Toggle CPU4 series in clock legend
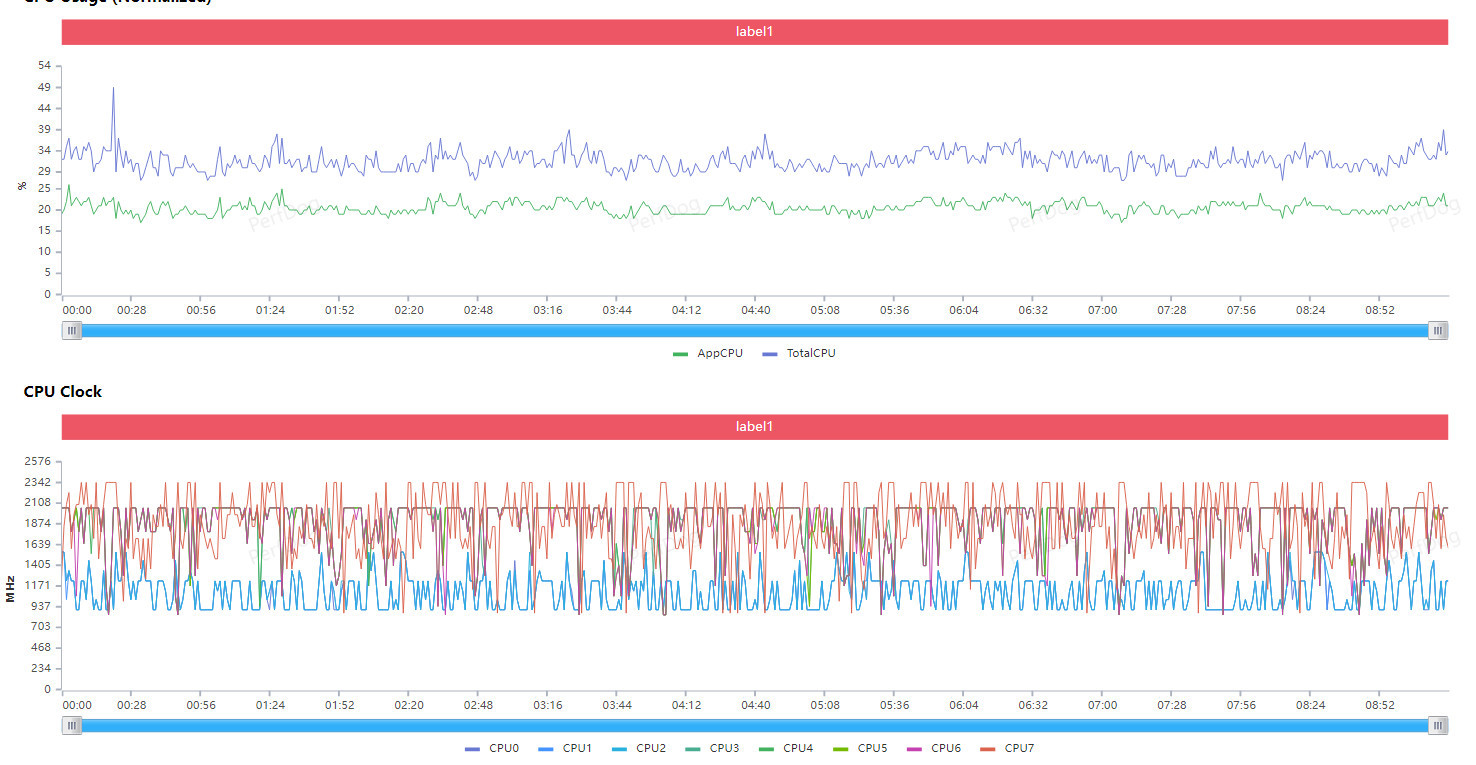This screenshot has height=765, width=1476. point(786,748)
